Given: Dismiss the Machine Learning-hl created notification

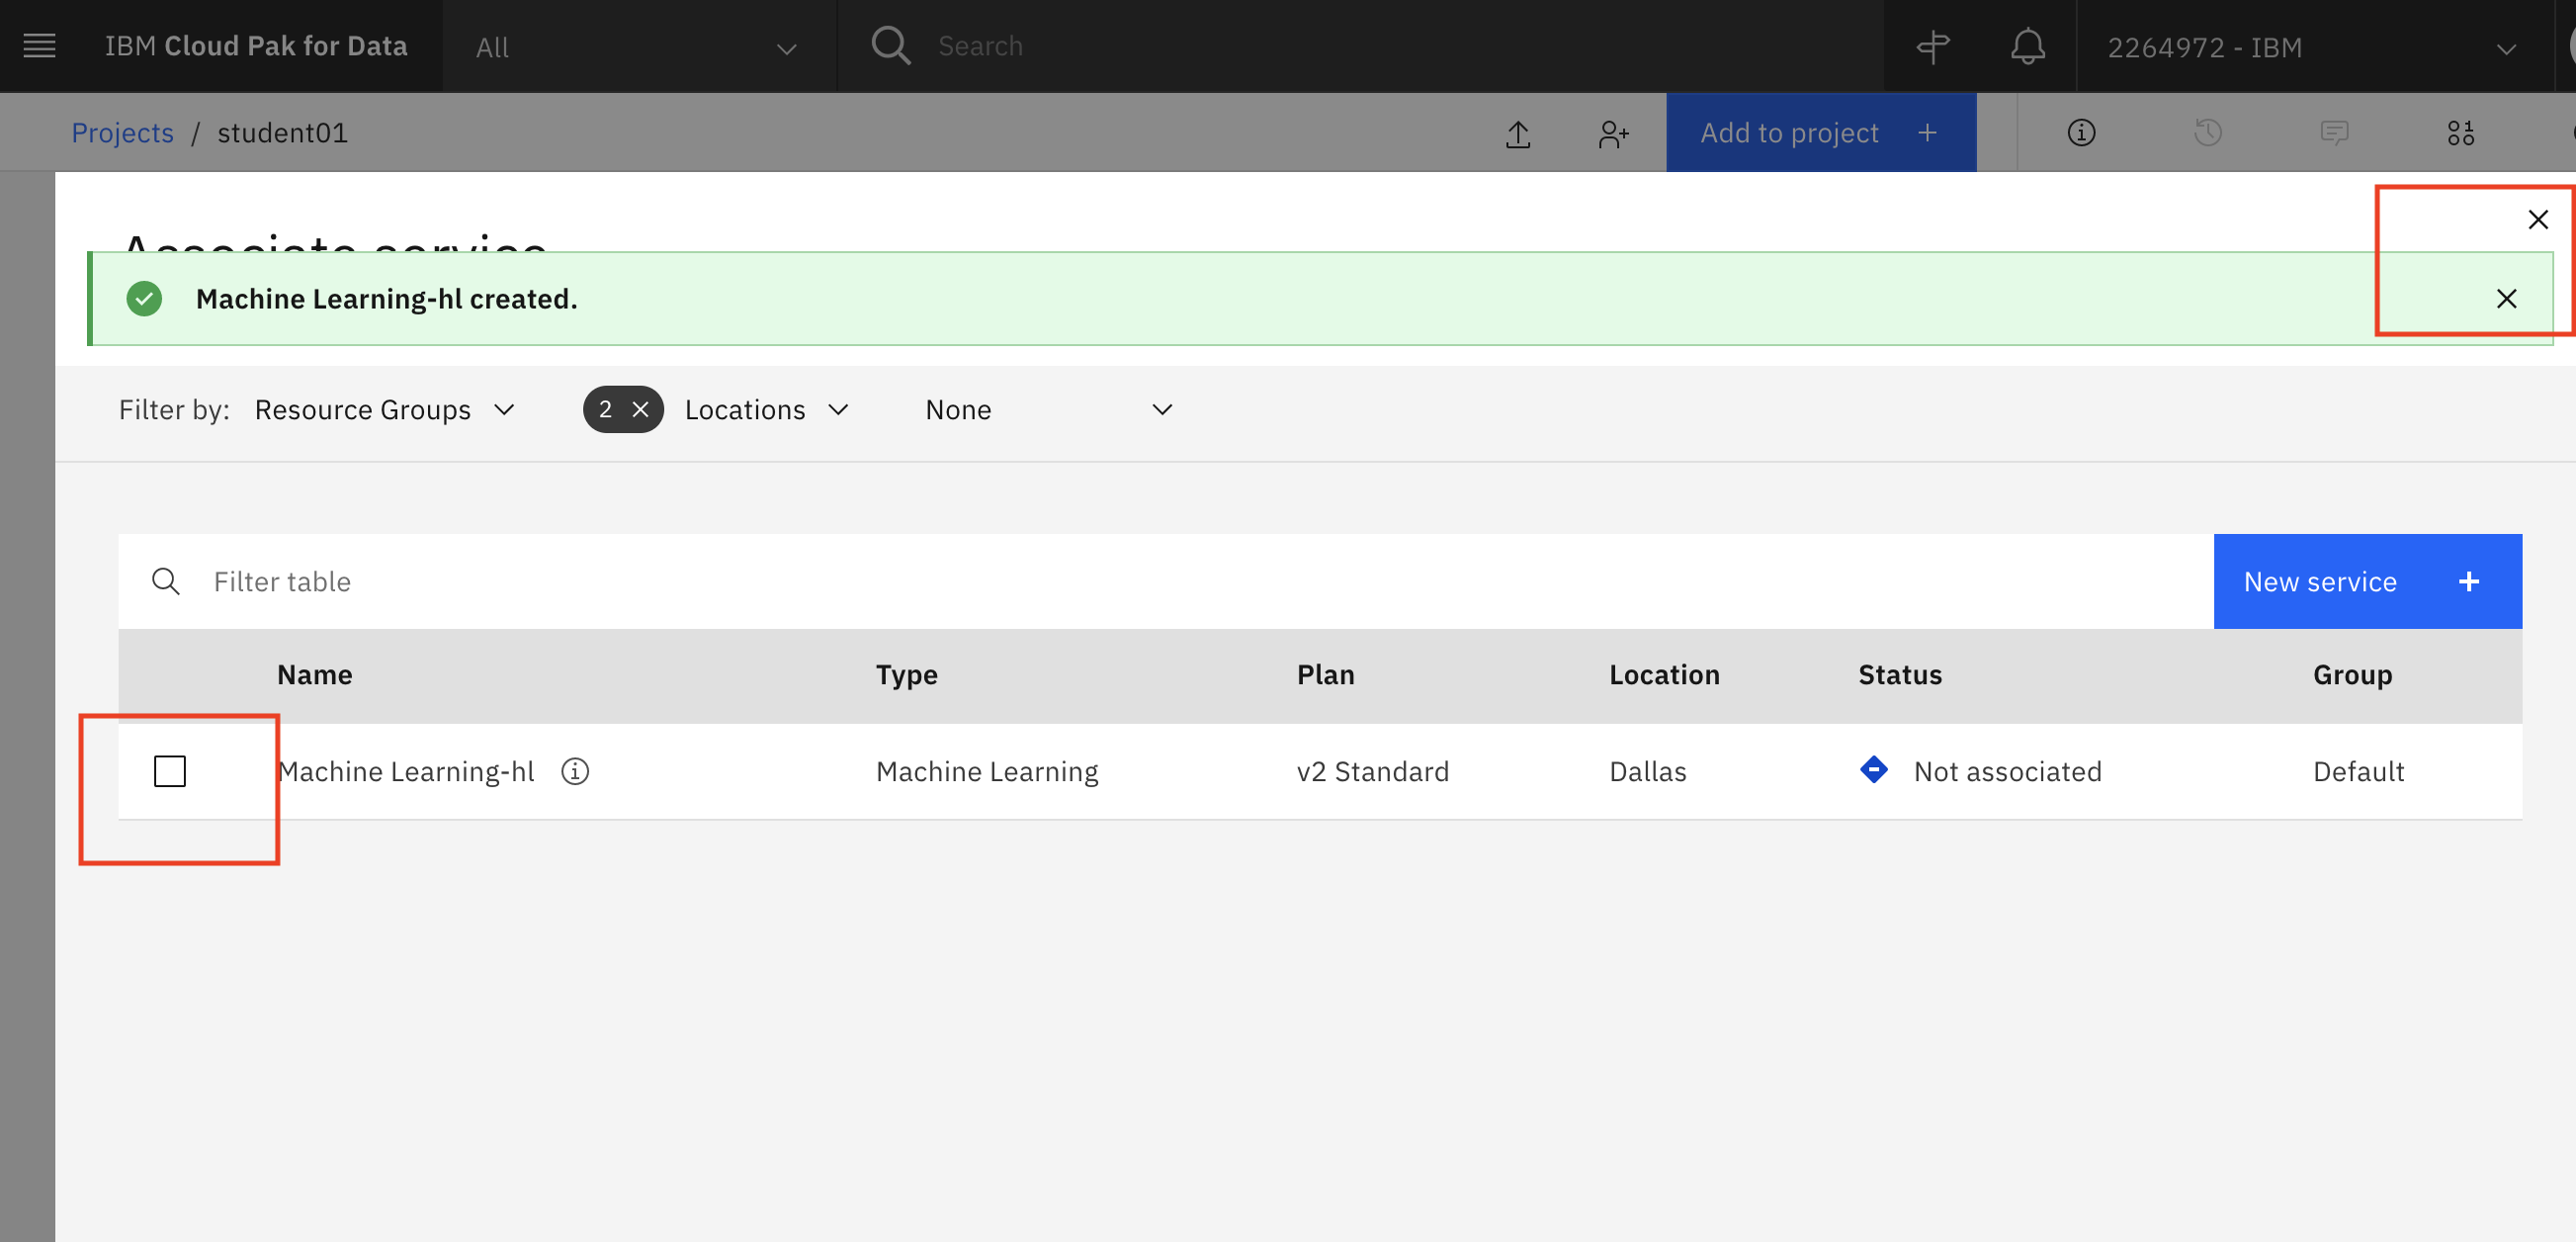Looking at the screenshot, I should [x=2509, y=298].
